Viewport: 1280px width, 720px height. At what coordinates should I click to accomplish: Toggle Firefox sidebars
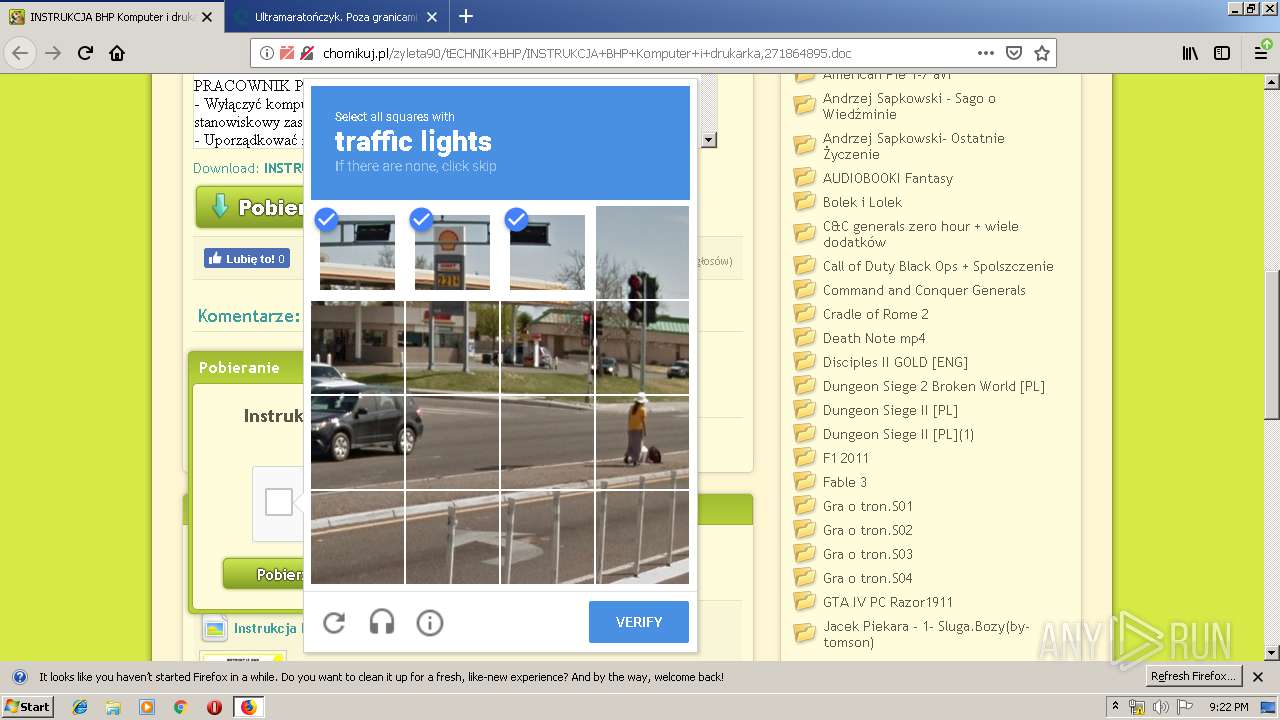1222,53
